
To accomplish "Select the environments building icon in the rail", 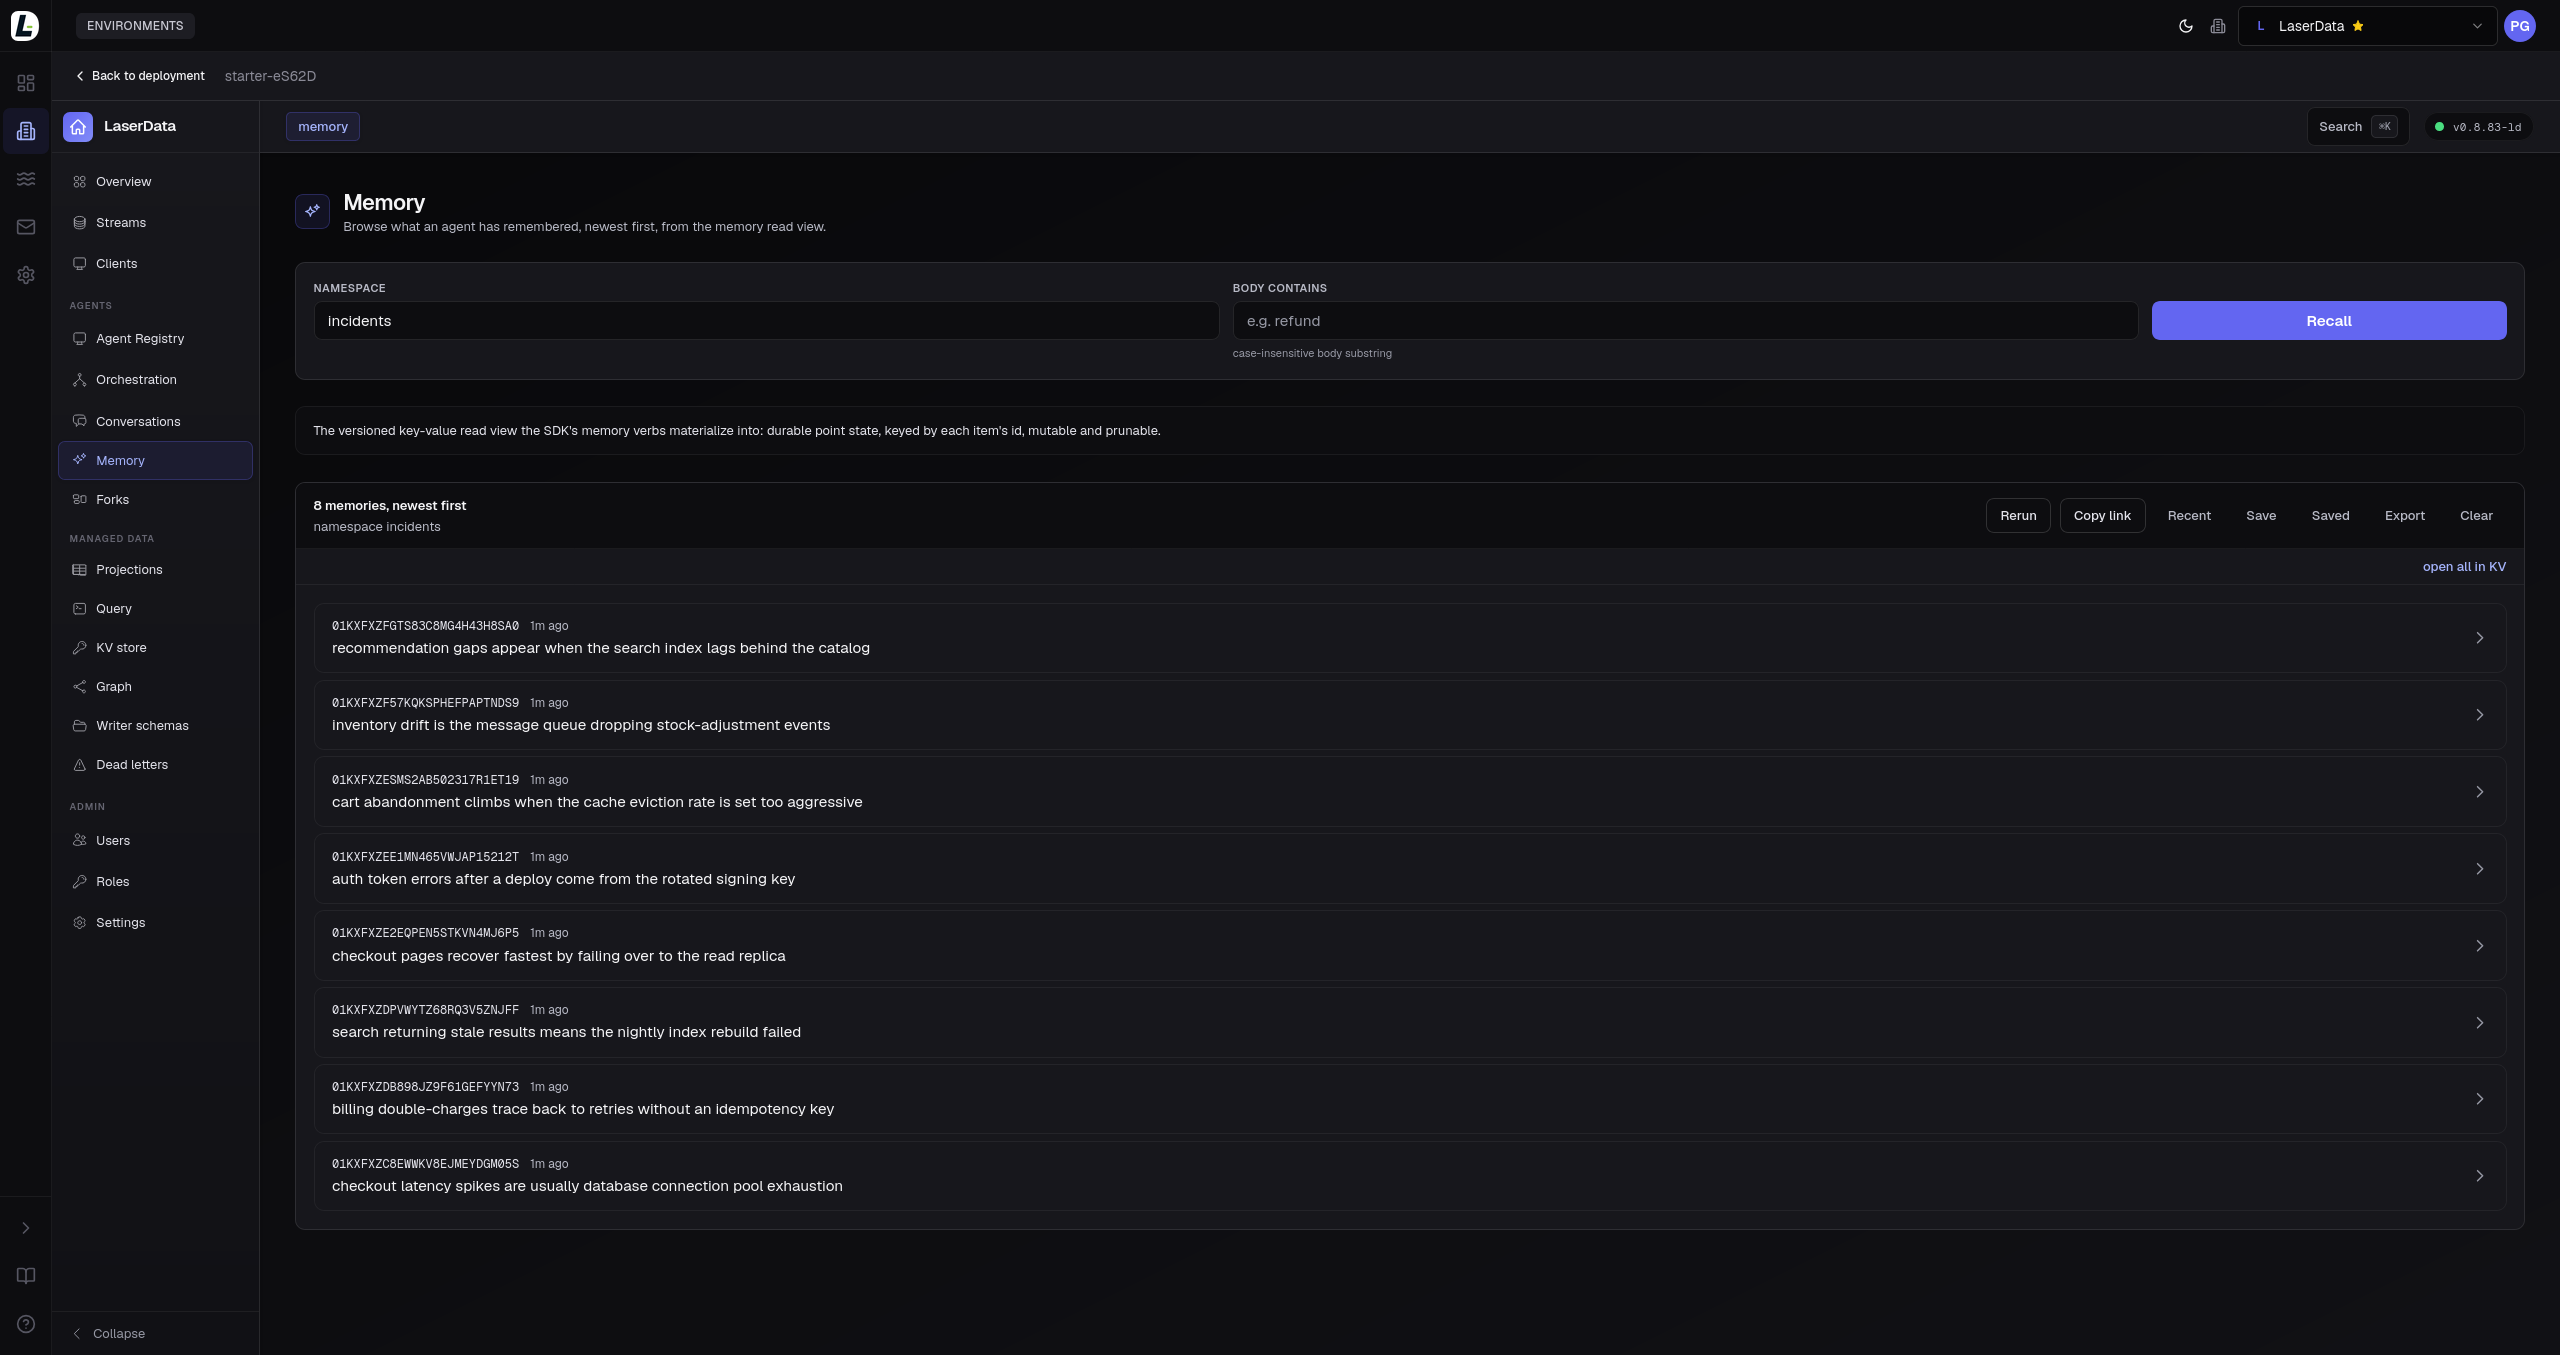I will click(26, 131).
